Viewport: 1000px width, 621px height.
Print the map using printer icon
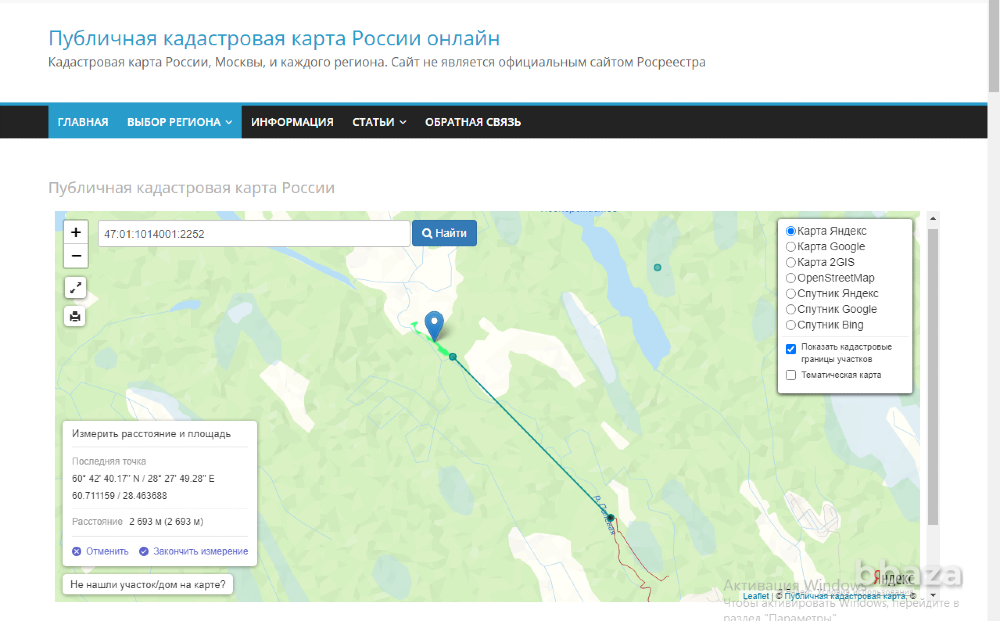[76, 316]
